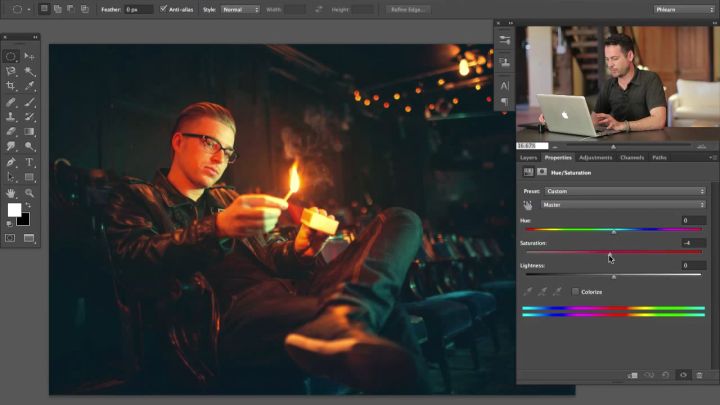Screen dimensions: 720x405
Task: Click the Lightness value field
Action: pos(693,265)
